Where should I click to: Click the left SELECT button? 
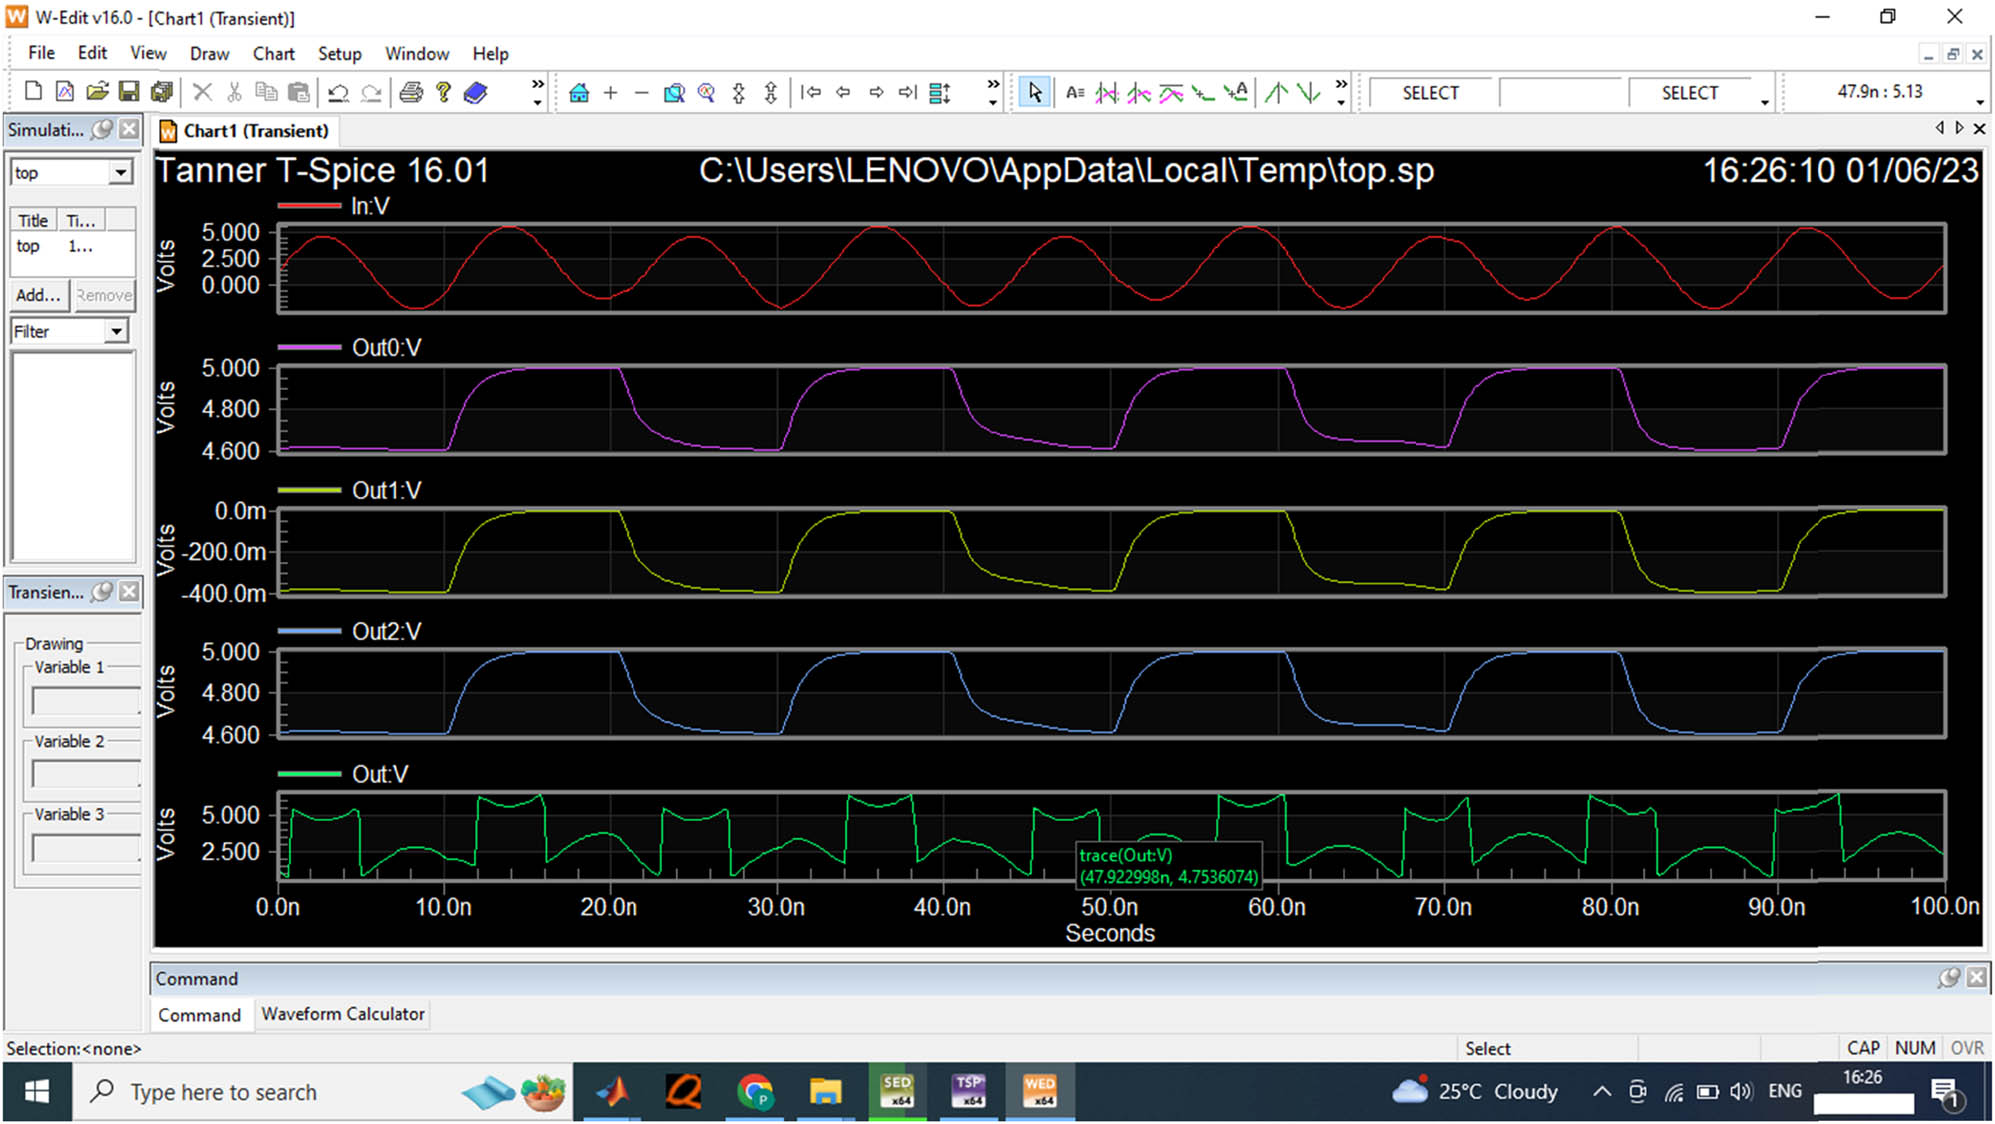1430,93
